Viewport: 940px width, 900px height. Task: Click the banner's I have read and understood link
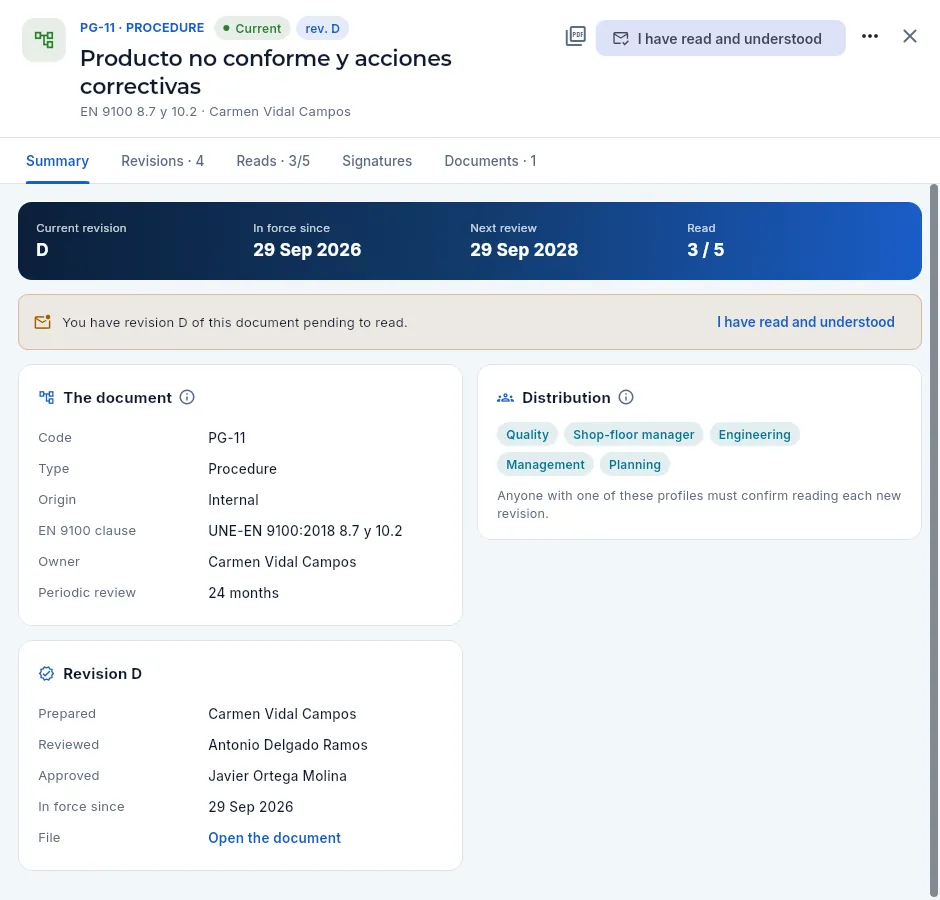(806, 322)
